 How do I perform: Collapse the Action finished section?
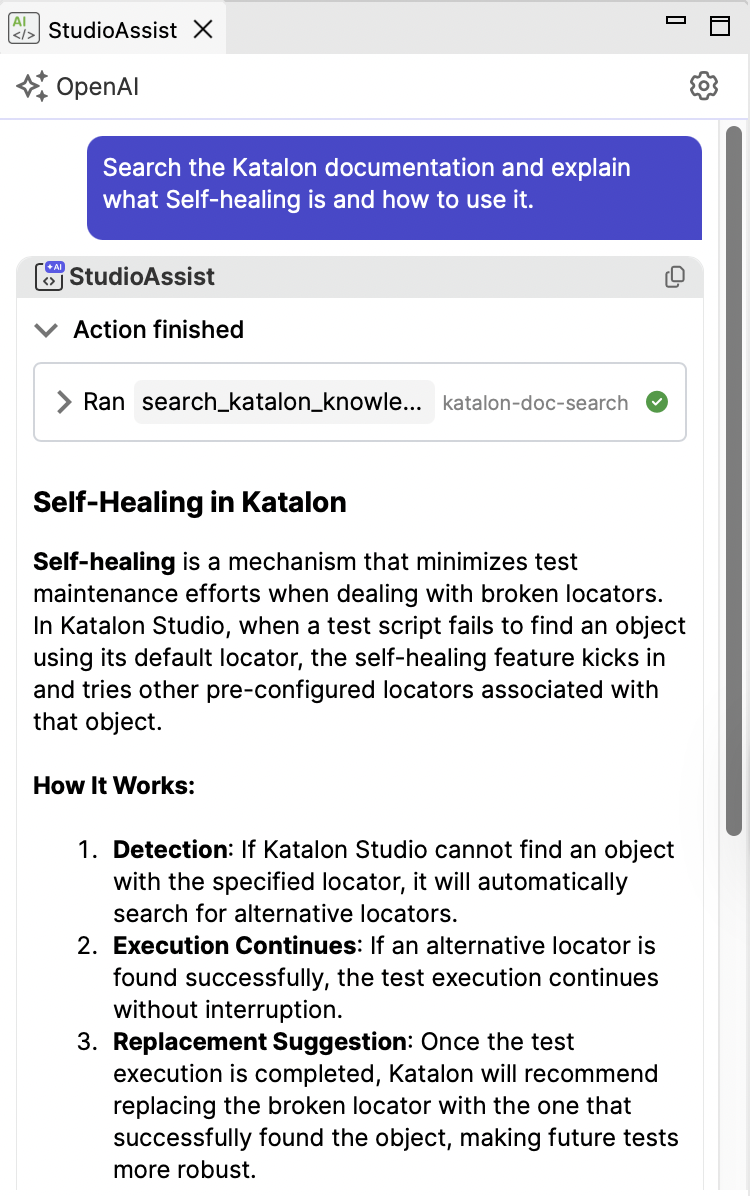[47, 330]
